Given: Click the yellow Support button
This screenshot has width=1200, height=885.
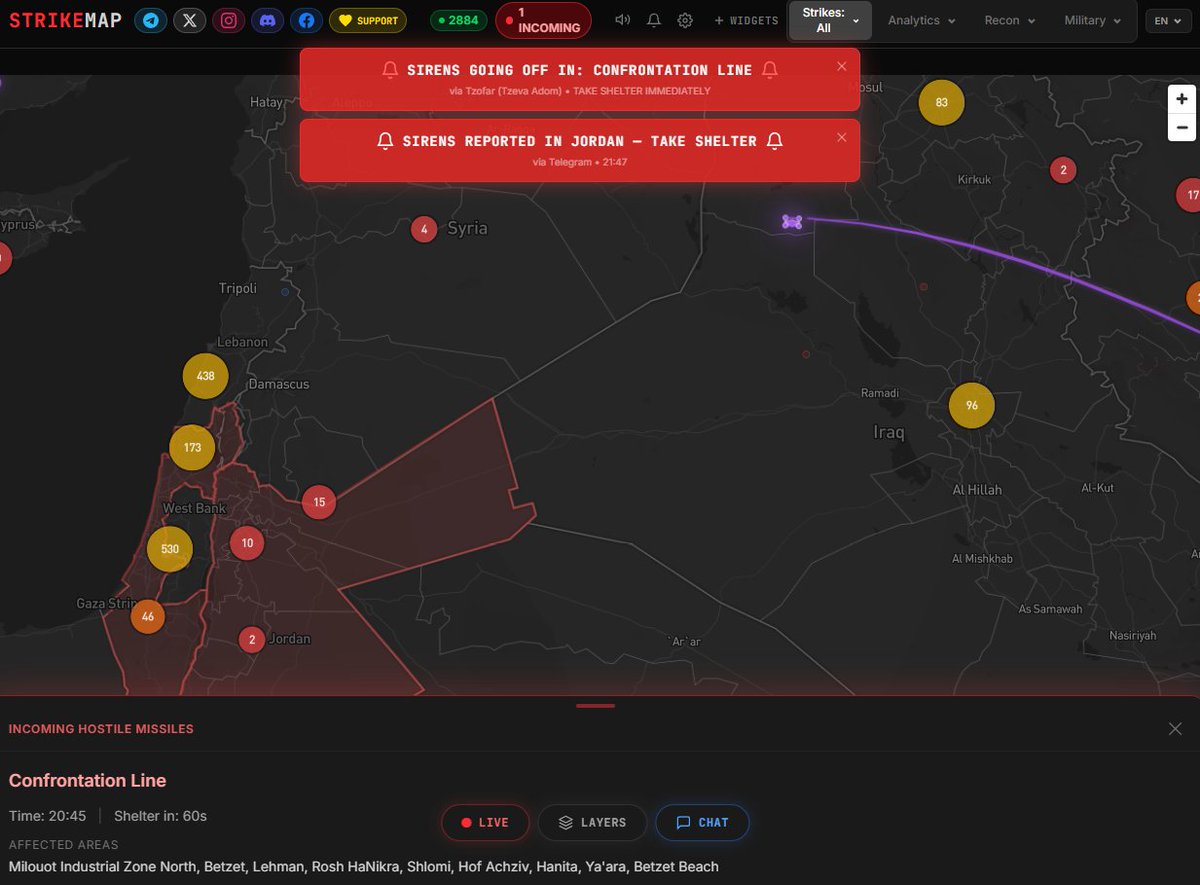Looking at the screenshot, I should [x=368, y=20].
